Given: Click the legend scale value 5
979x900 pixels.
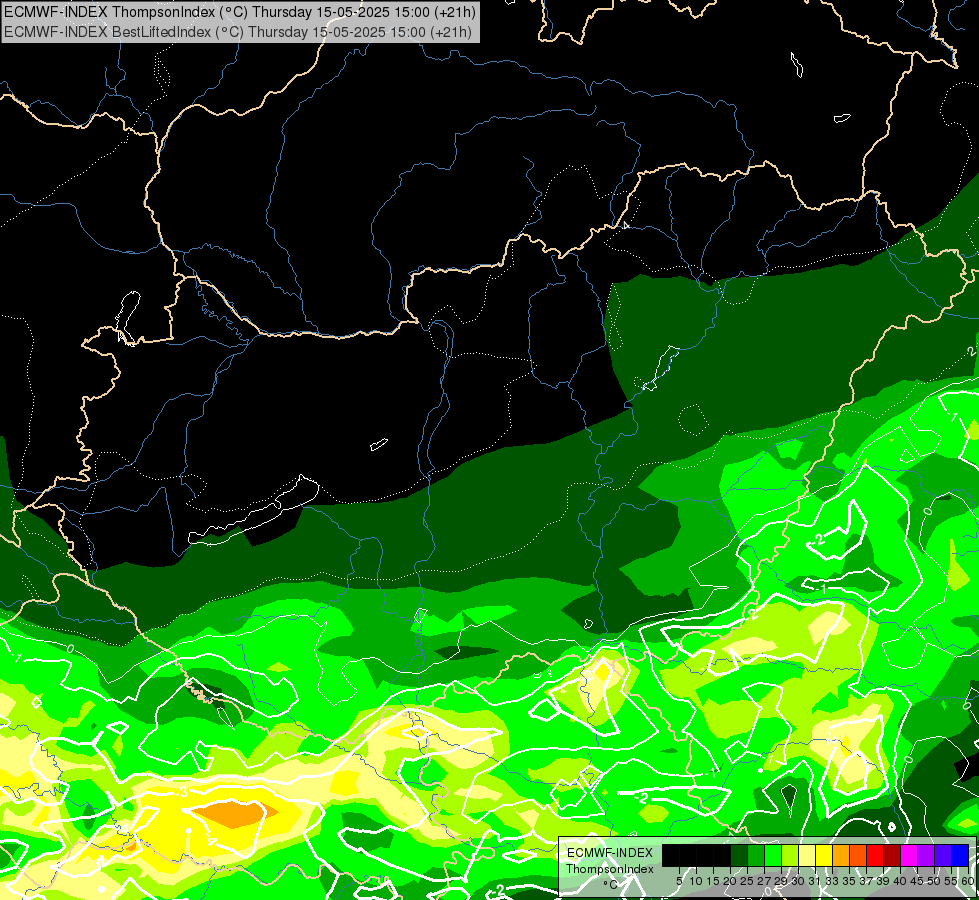Looking at the screenshot, I should click(679, 881).
